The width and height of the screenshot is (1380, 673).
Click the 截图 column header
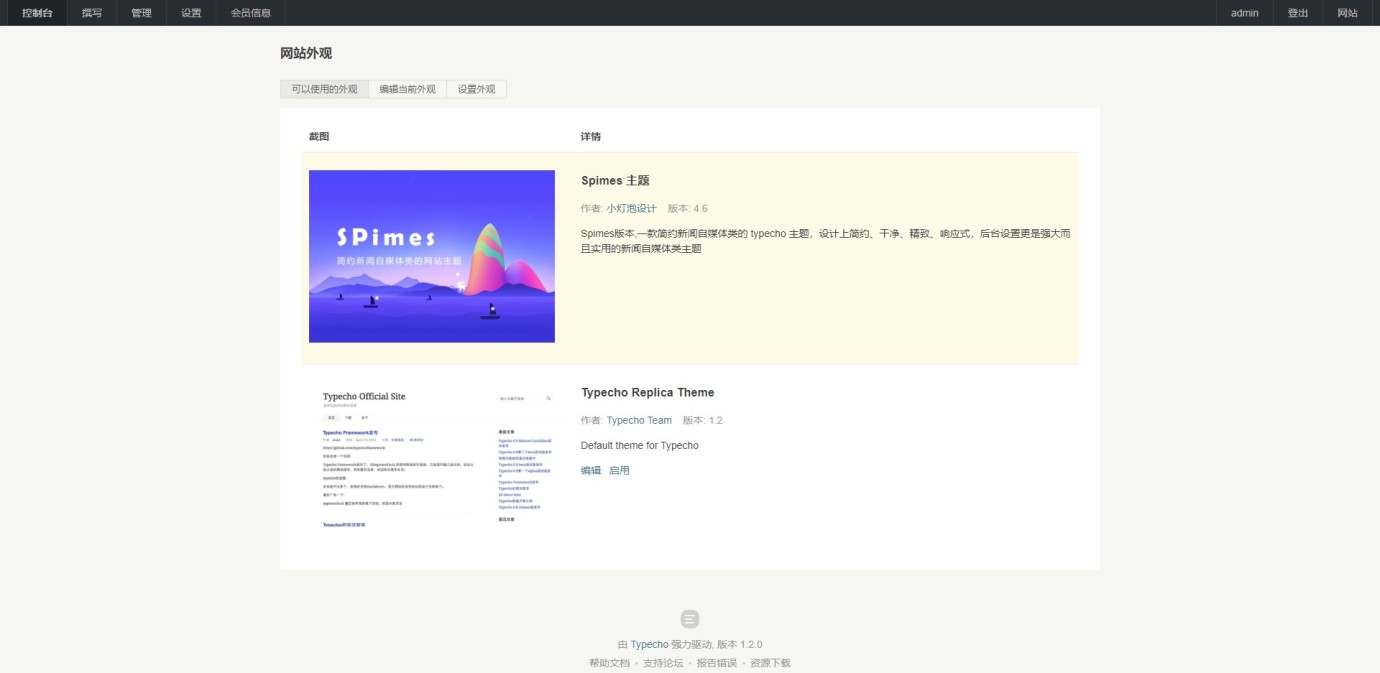(319, 136)
